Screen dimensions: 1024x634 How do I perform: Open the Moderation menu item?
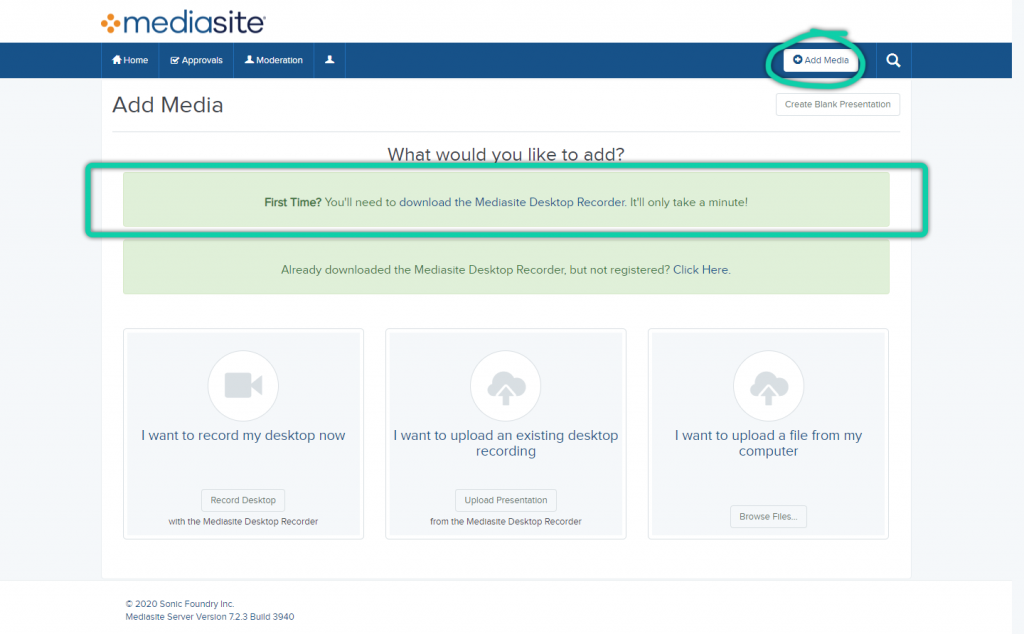[x=273, y=60]
